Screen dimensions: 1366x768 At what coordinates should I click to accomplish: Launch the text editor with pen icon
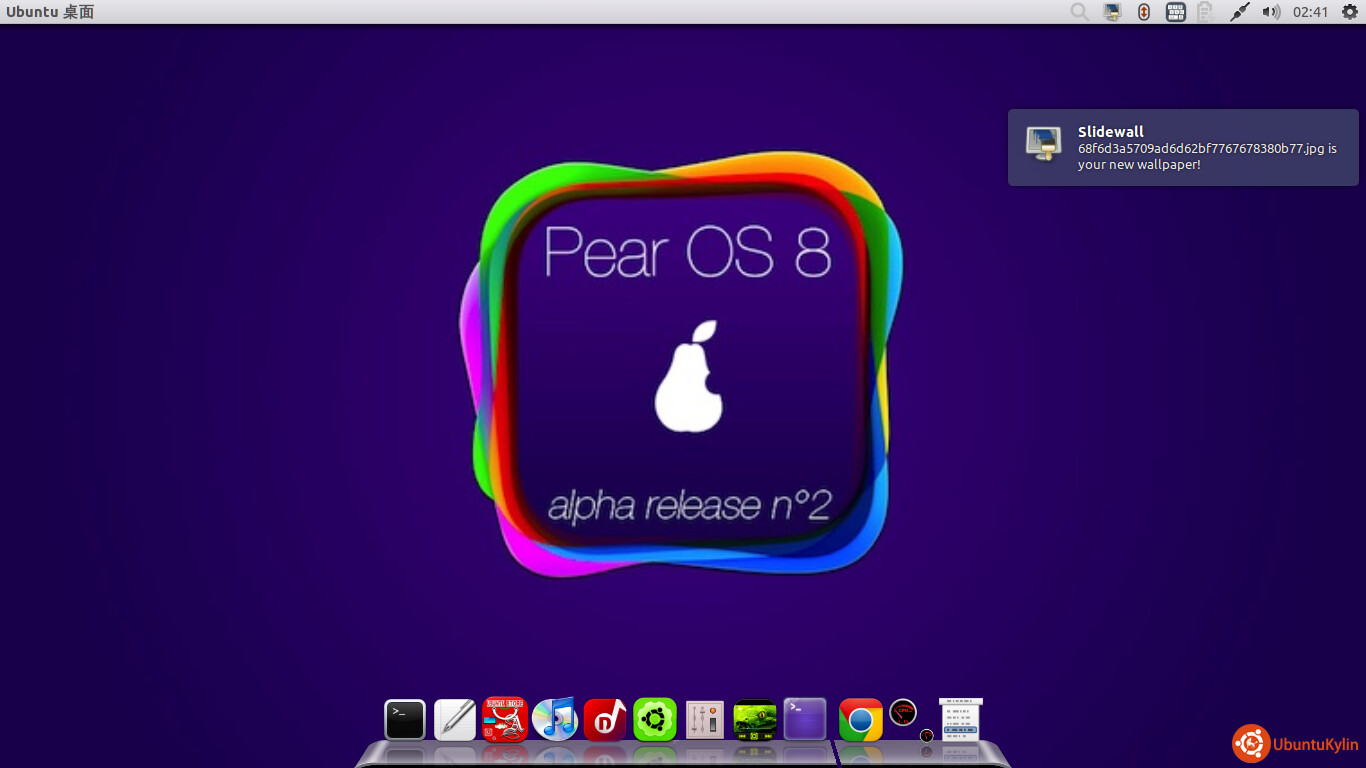pos(455,719)
